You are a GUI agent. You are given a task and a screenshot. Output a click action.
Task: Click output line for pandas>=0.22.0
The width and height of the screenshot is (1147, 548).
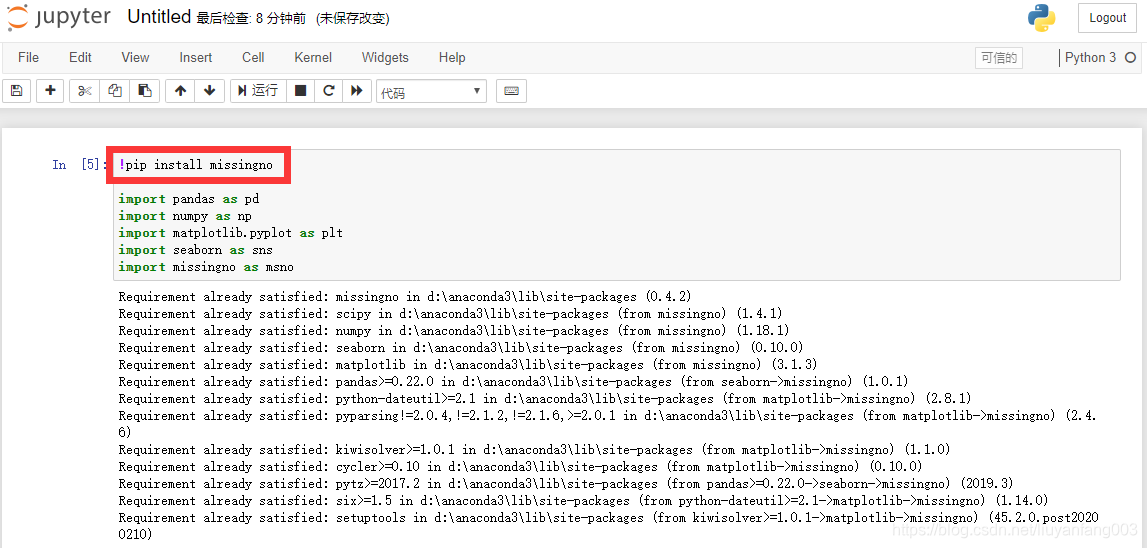click(514, 382)
